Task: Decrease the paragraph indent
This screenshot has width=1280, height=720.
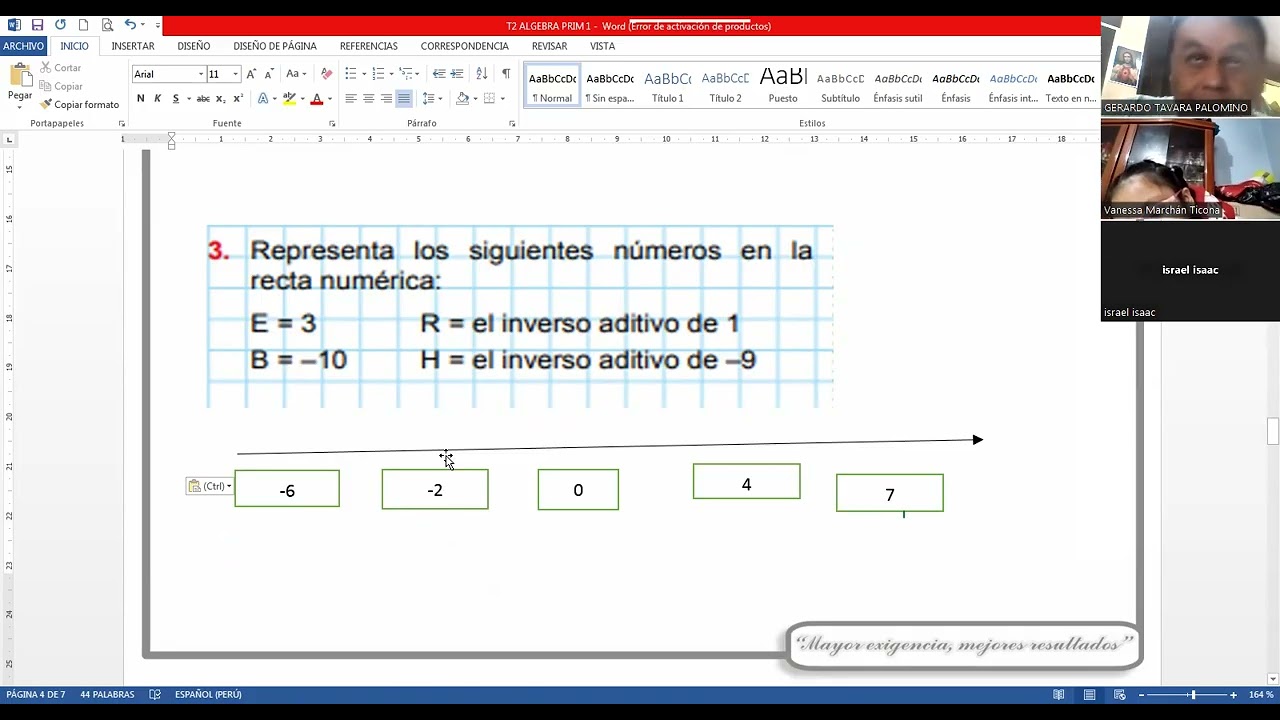Action: point(439,74)
